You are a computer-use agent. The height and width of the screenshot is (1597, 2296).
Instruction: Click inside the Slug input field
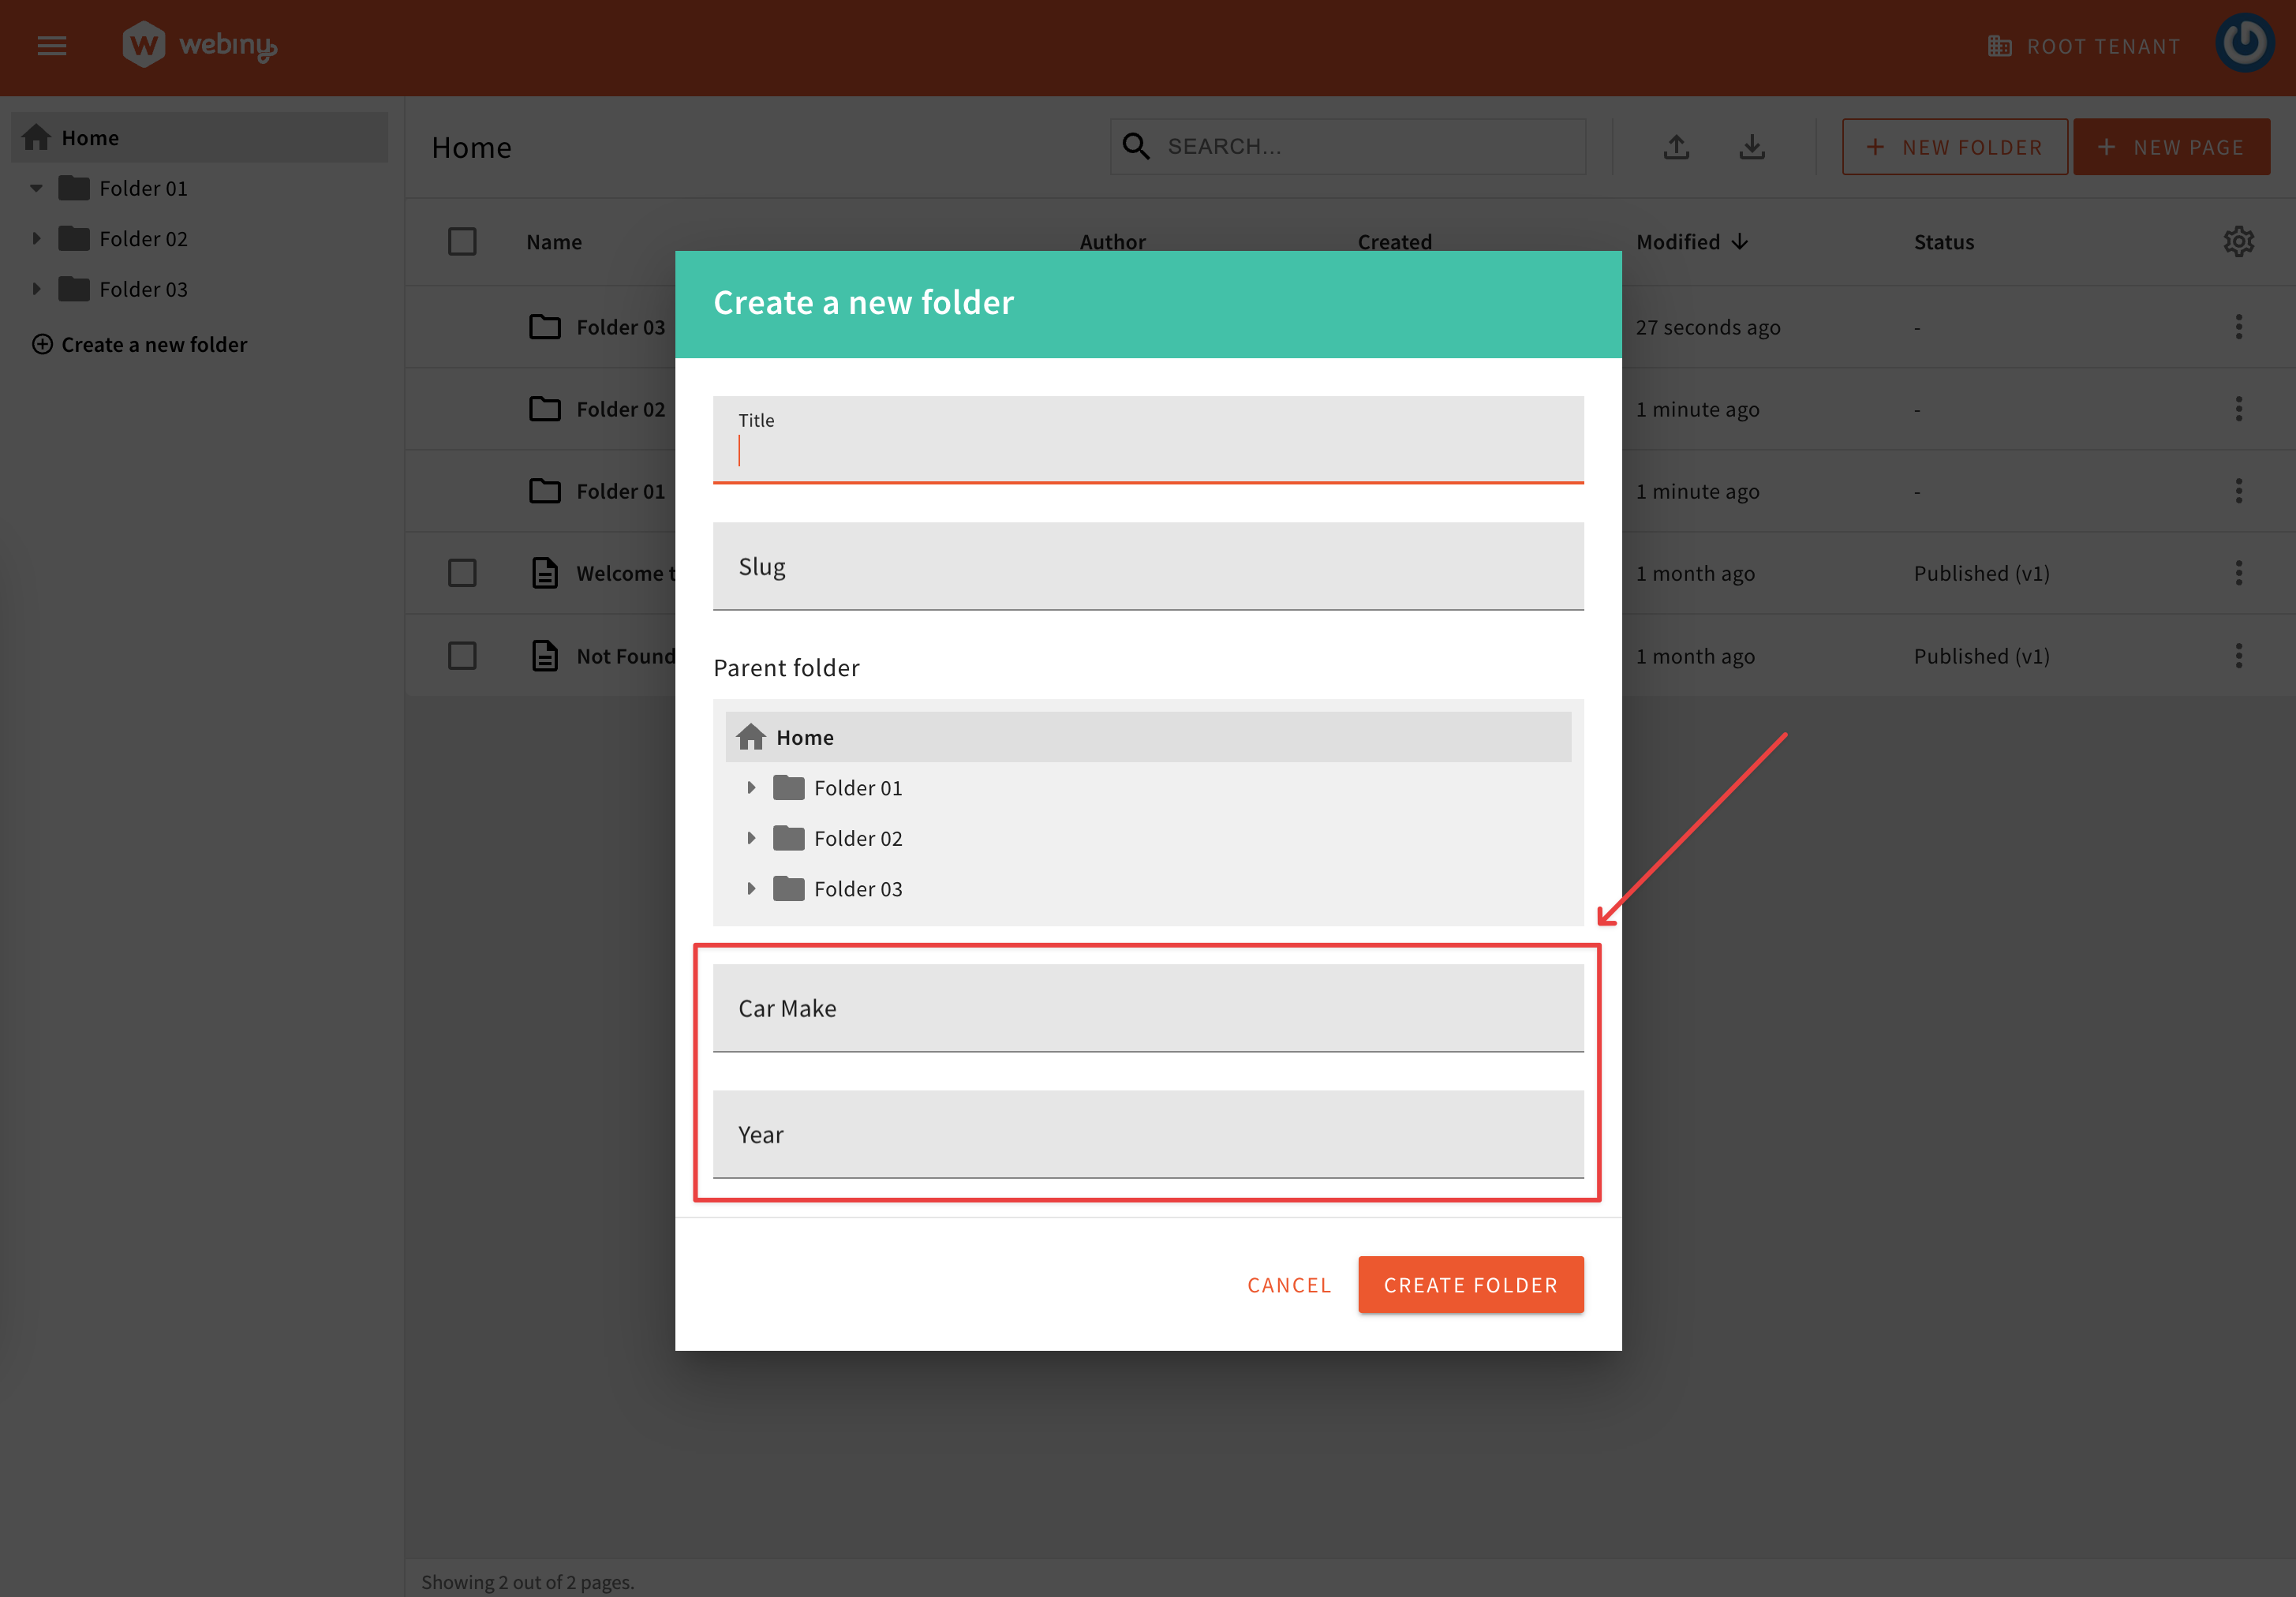point(1147,566)
